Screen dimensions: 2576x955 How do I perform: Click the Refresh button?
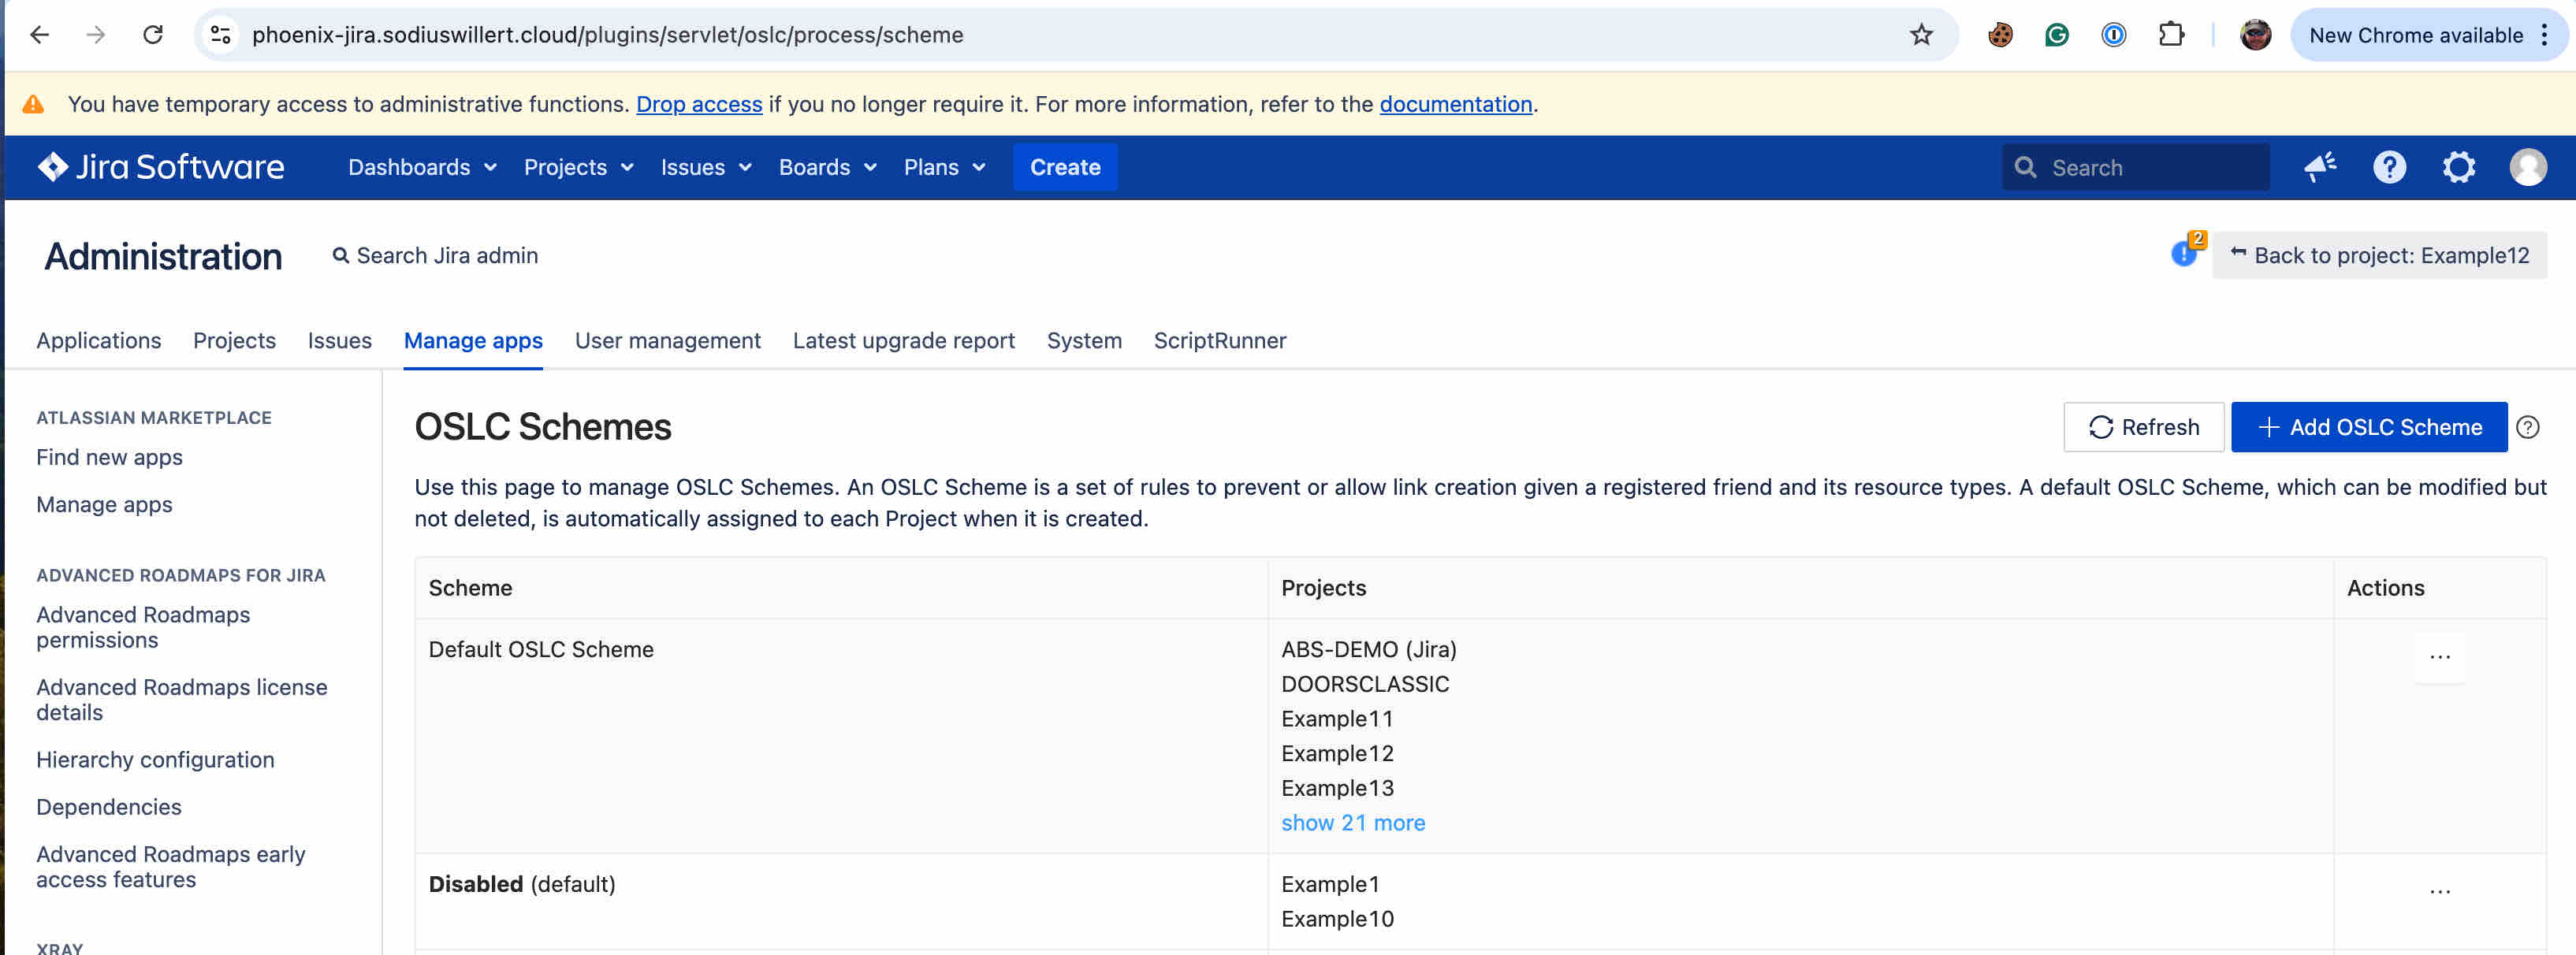[2143, 427]
